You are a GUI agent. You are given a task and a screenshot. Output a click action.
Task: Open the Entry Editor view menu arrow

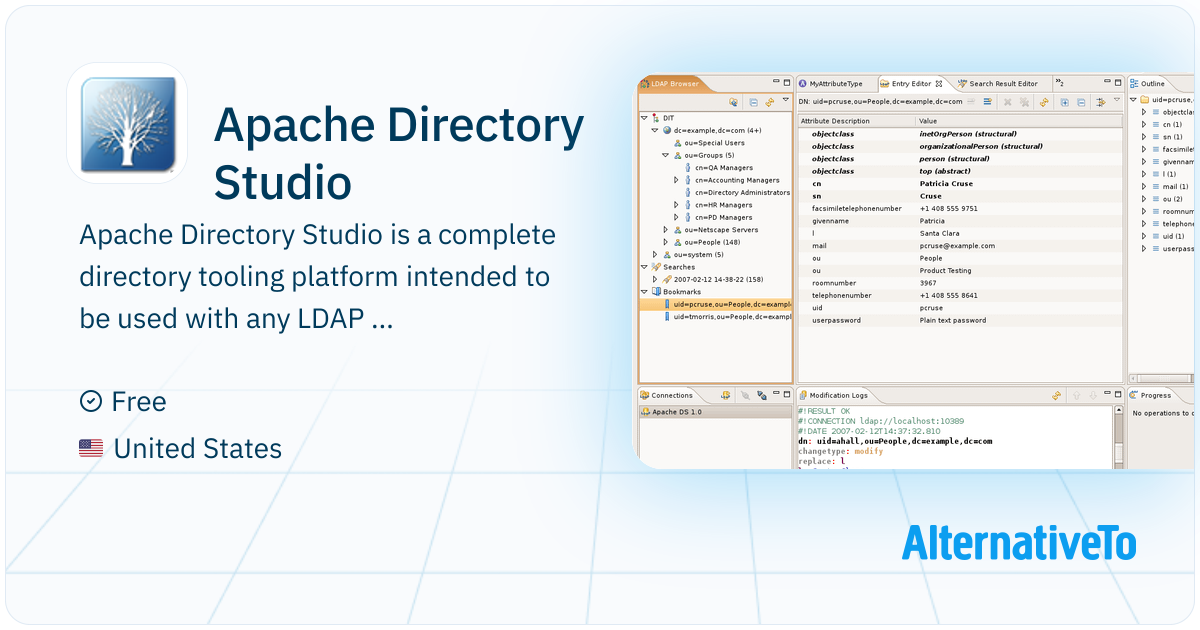pyautogui.click(x=1117, y=99)
